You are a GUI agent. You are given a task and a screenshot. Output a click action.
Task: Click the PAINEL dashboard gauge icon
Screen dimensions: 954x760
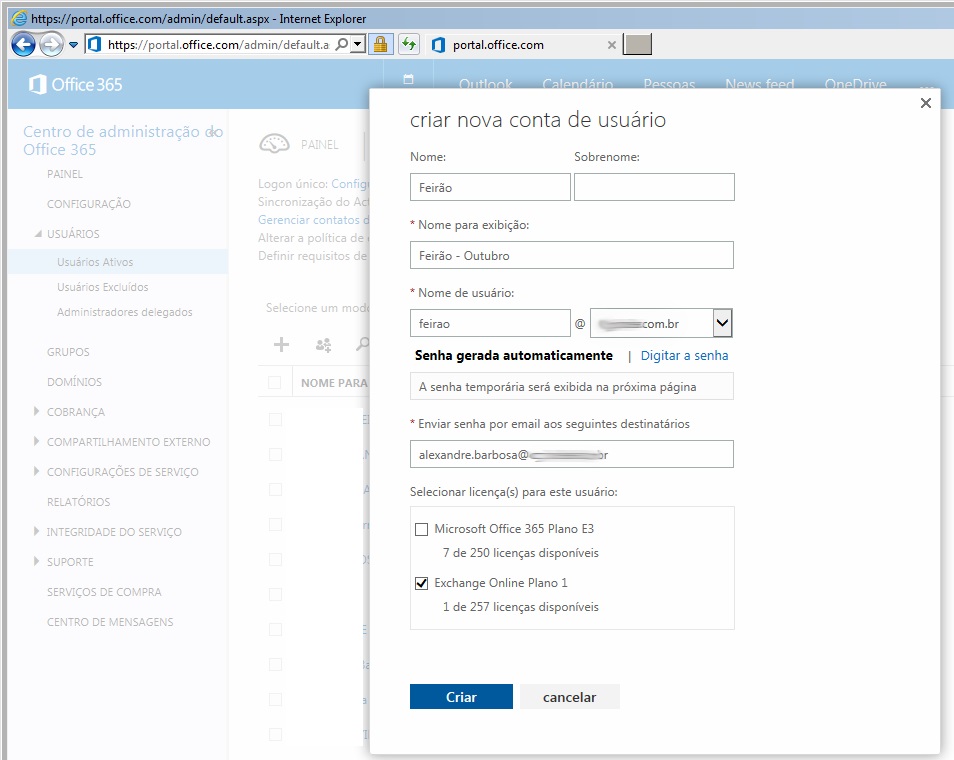click(274, 144)
